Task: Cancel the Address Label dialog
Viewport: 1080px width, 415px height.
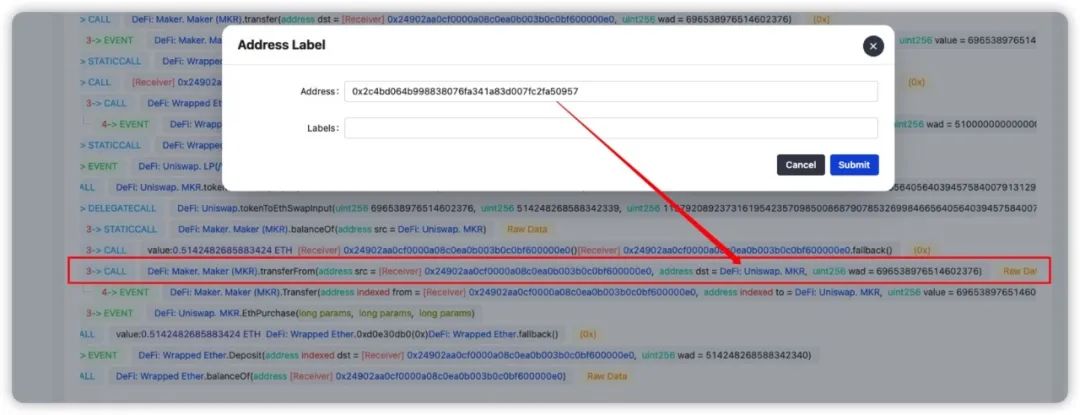Action: tap(800, 165)
